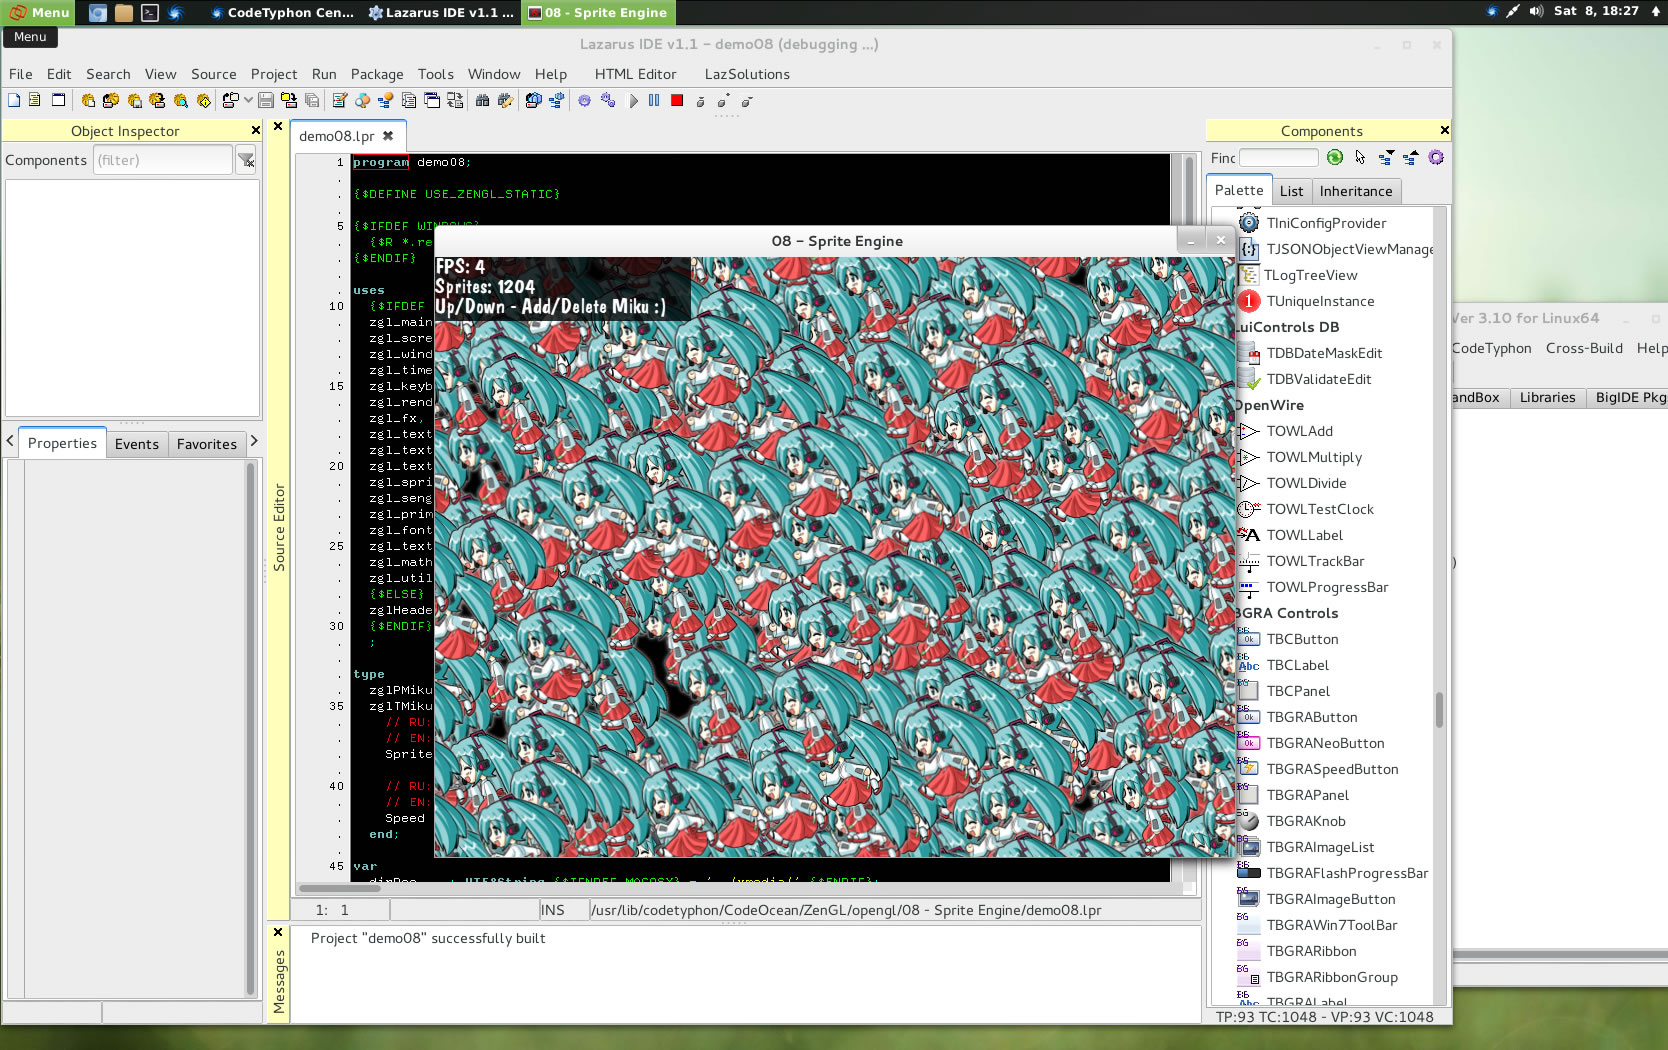This screenshot has height=1050, width=1668.
Task: Open the Project menu
Action: coord(274,74)
